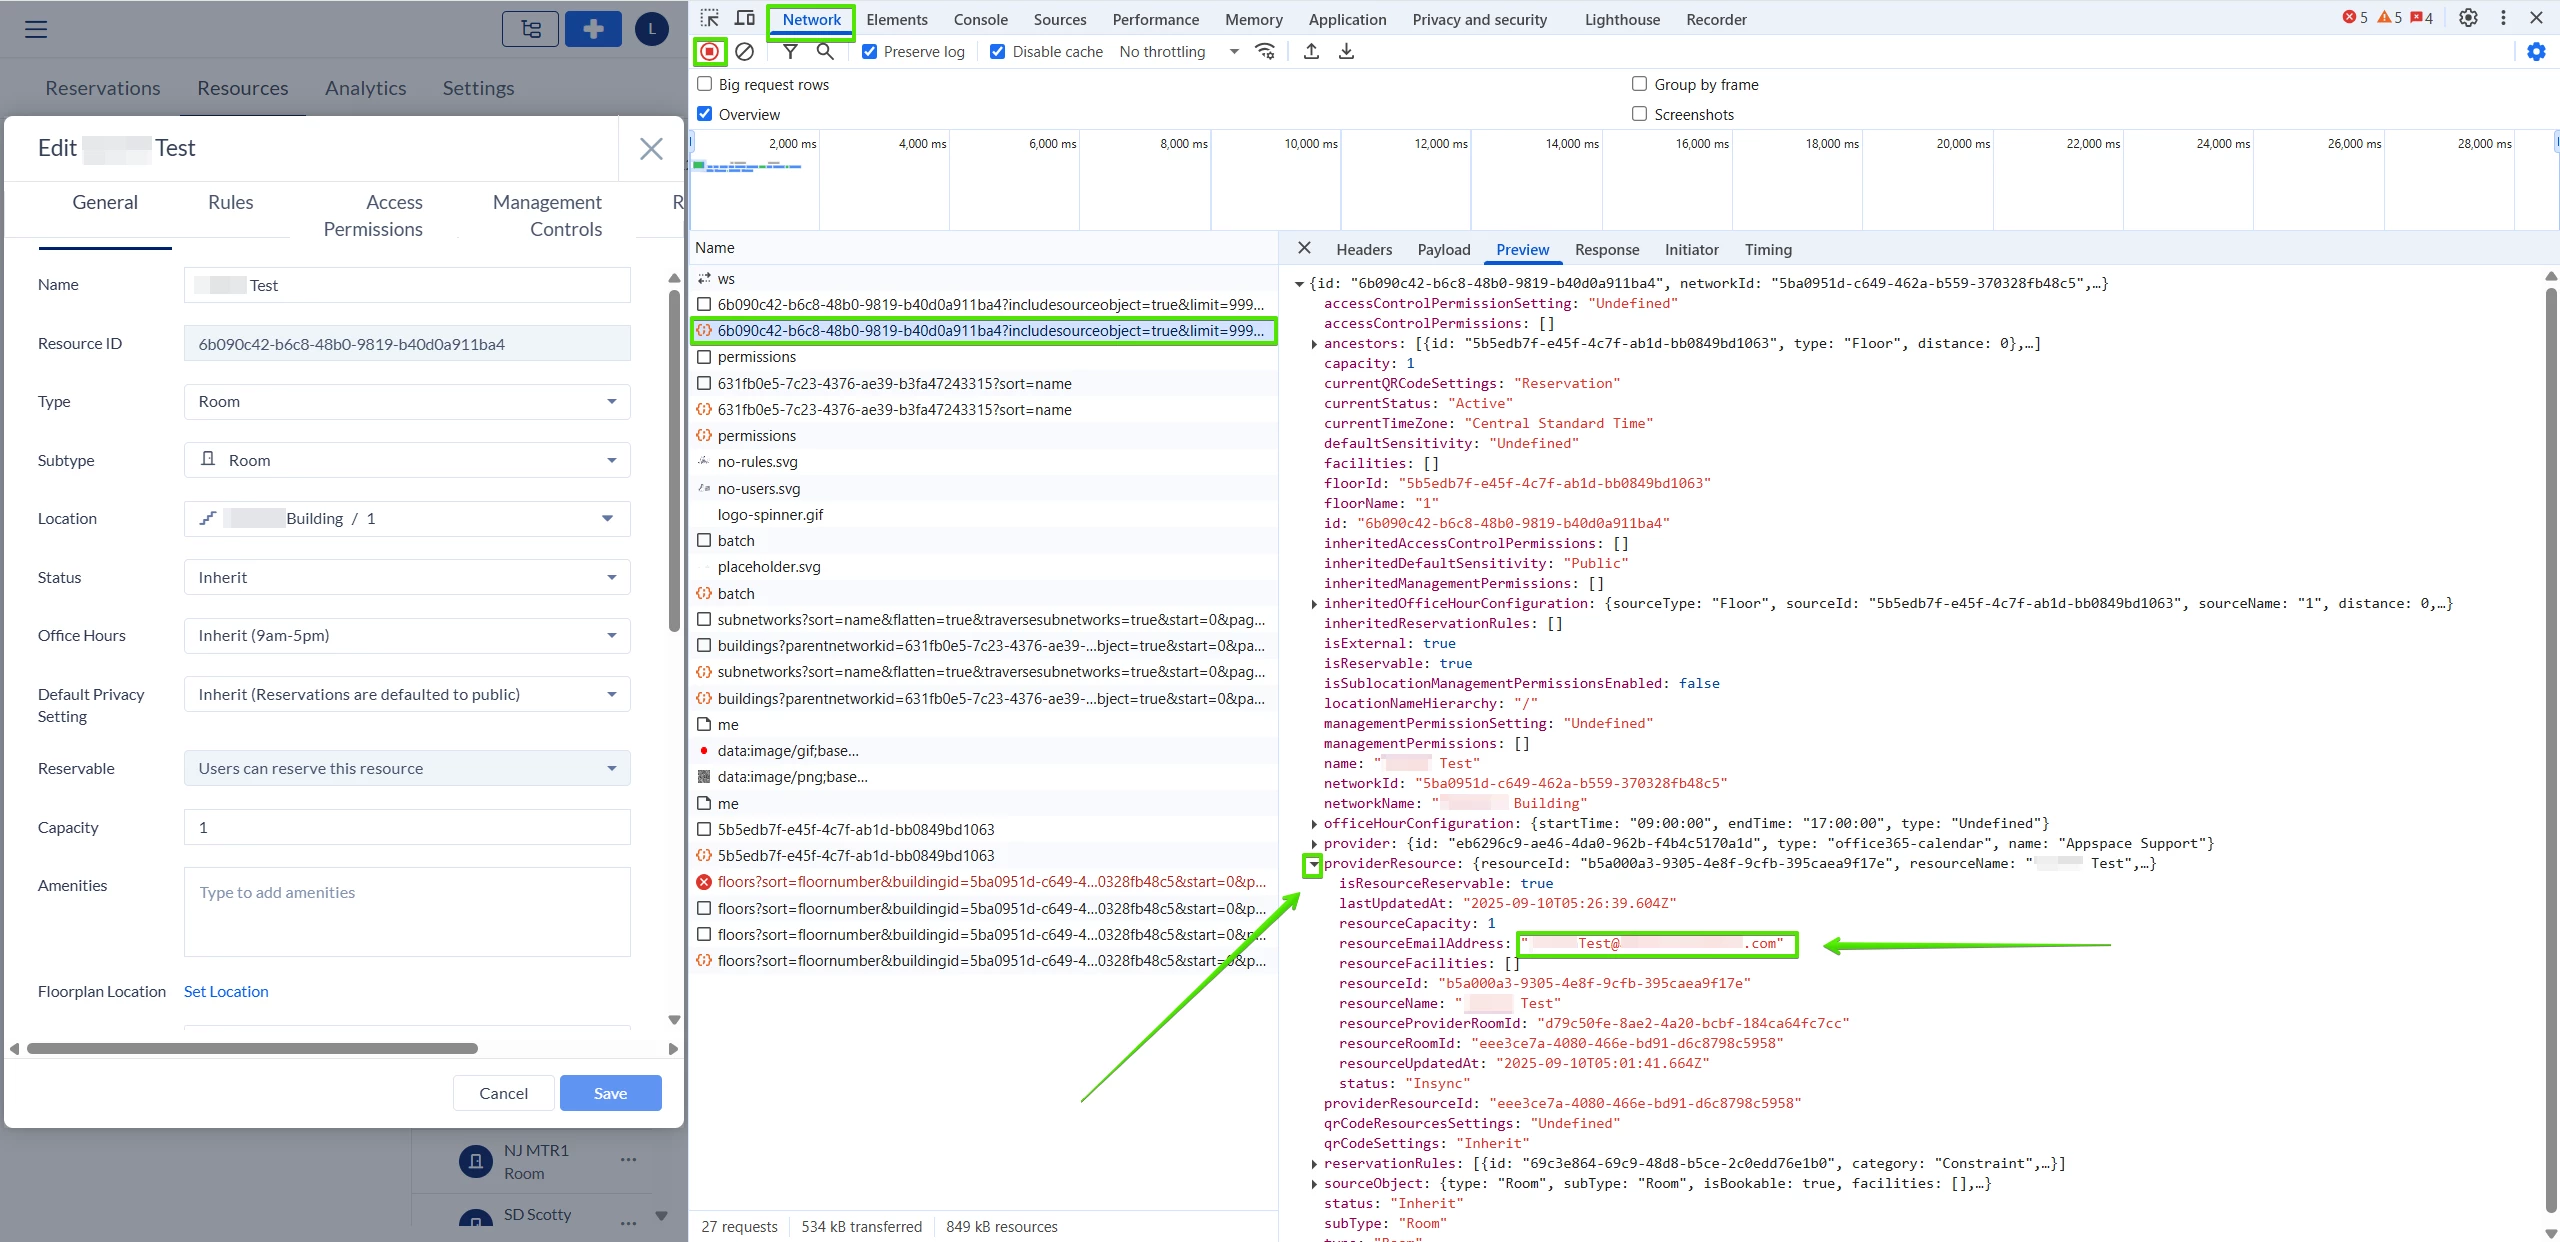The height and width of the screenshot is (1242, 2560).
Task: Open the Console tab in DevTools
Action: (x=980, y=19)
